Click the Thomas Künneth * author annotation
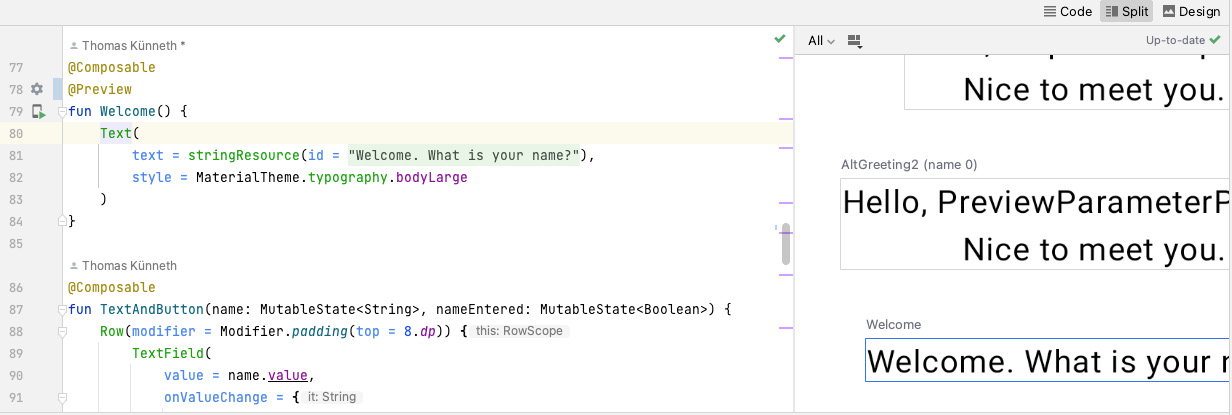Viewport: 1232px width, 415px height. coord(126,46)
